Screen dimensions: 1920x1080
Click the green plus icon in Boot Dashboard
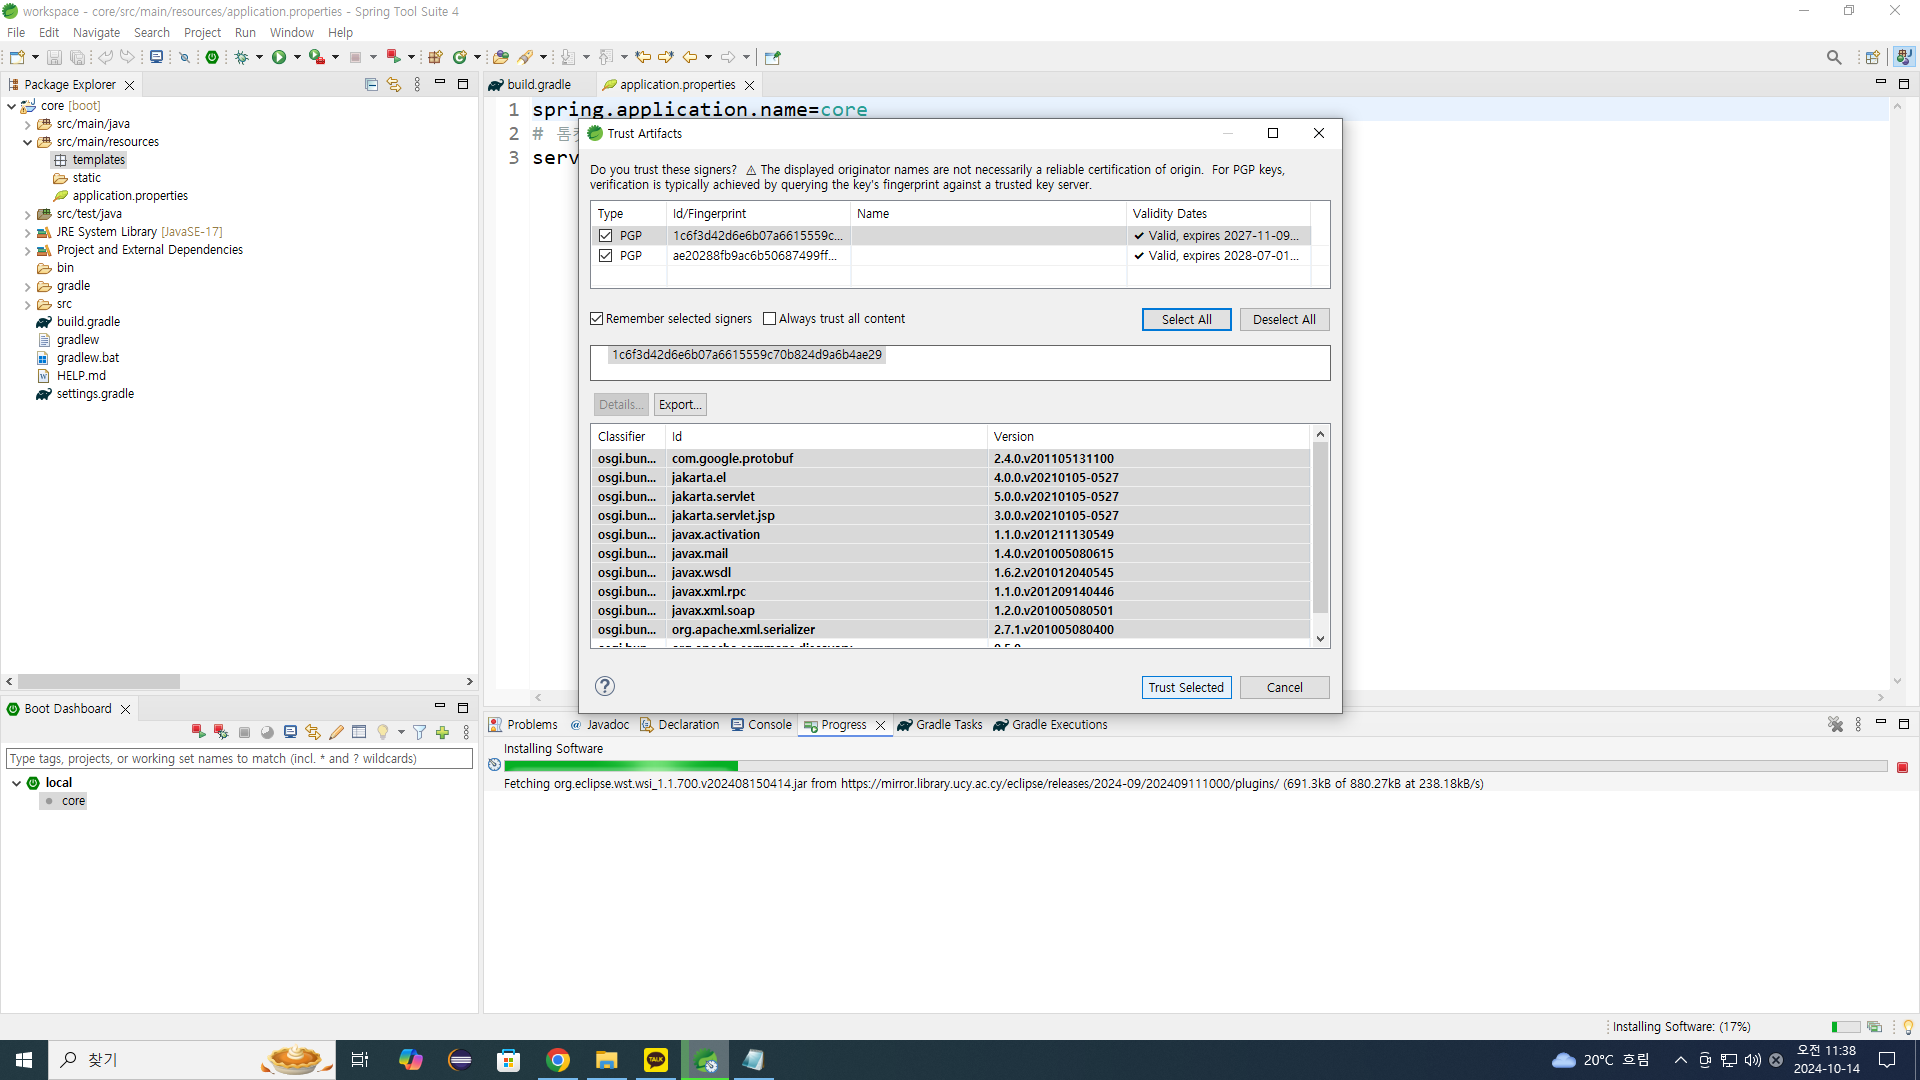pos(443,732)
